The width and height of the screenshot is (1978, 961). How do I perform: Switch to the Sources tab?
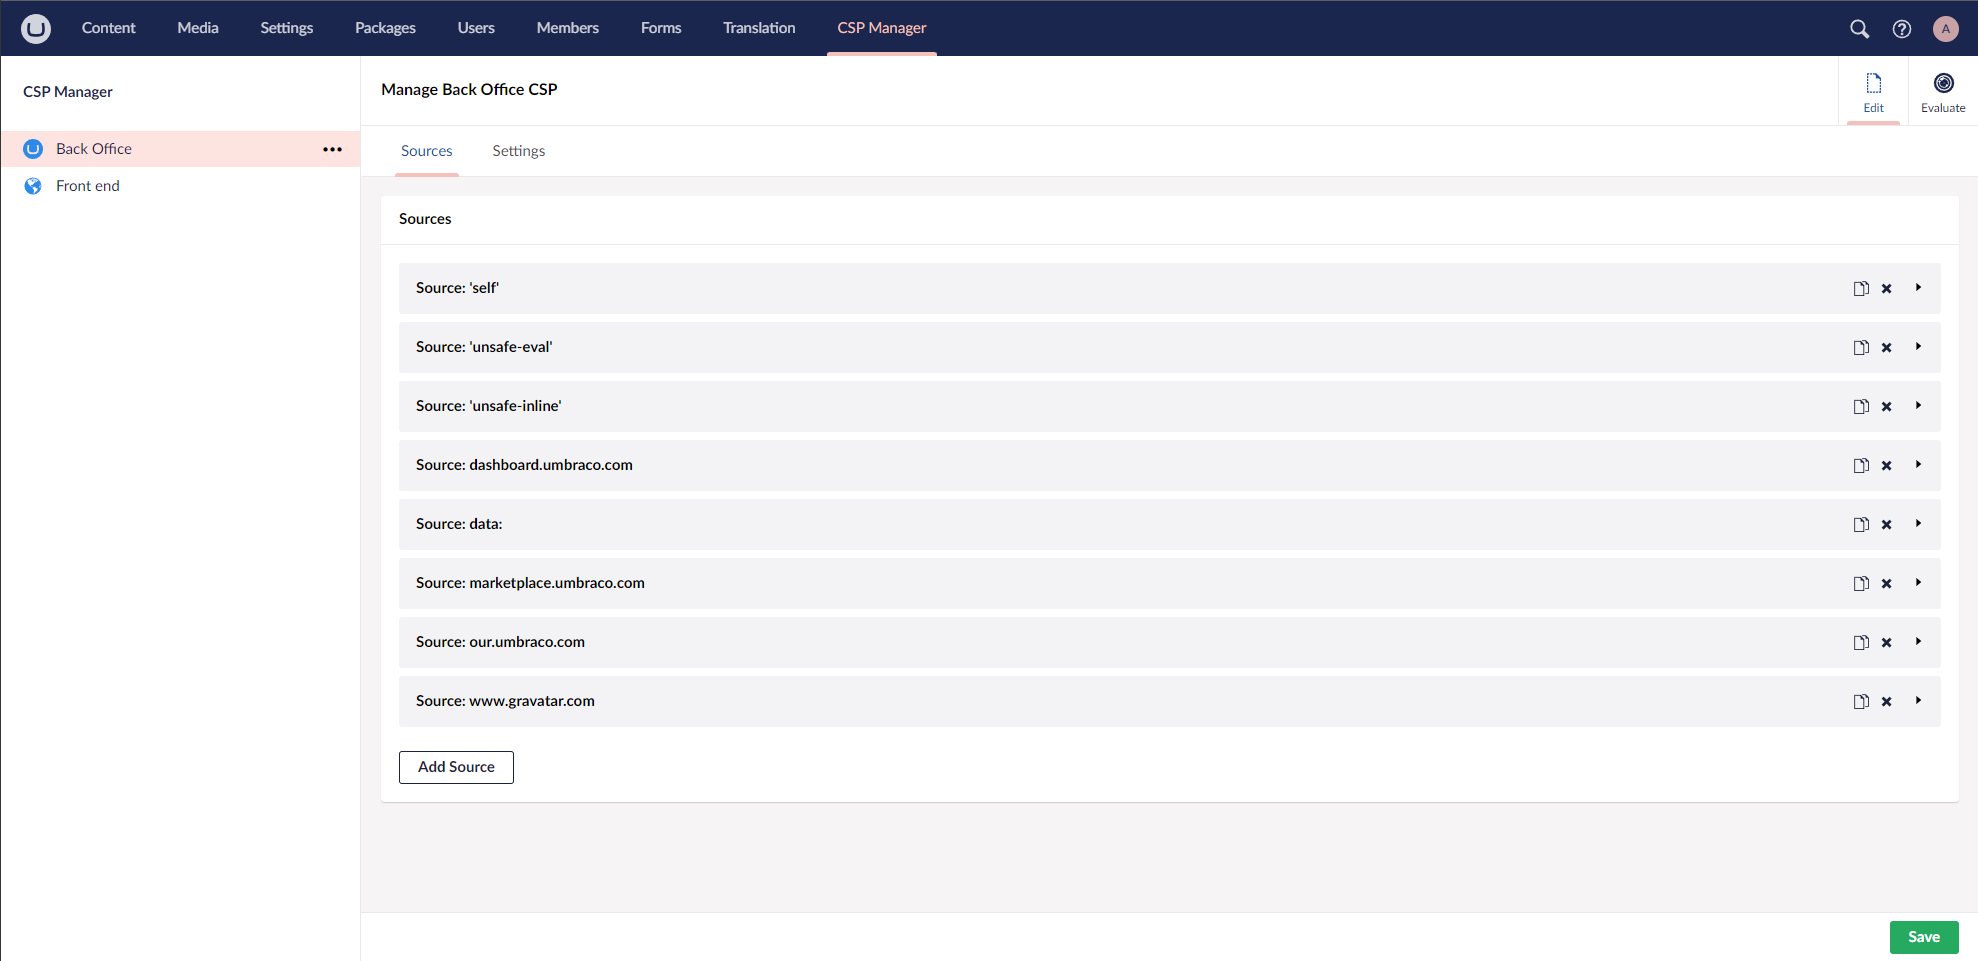(x=427, y=151)
